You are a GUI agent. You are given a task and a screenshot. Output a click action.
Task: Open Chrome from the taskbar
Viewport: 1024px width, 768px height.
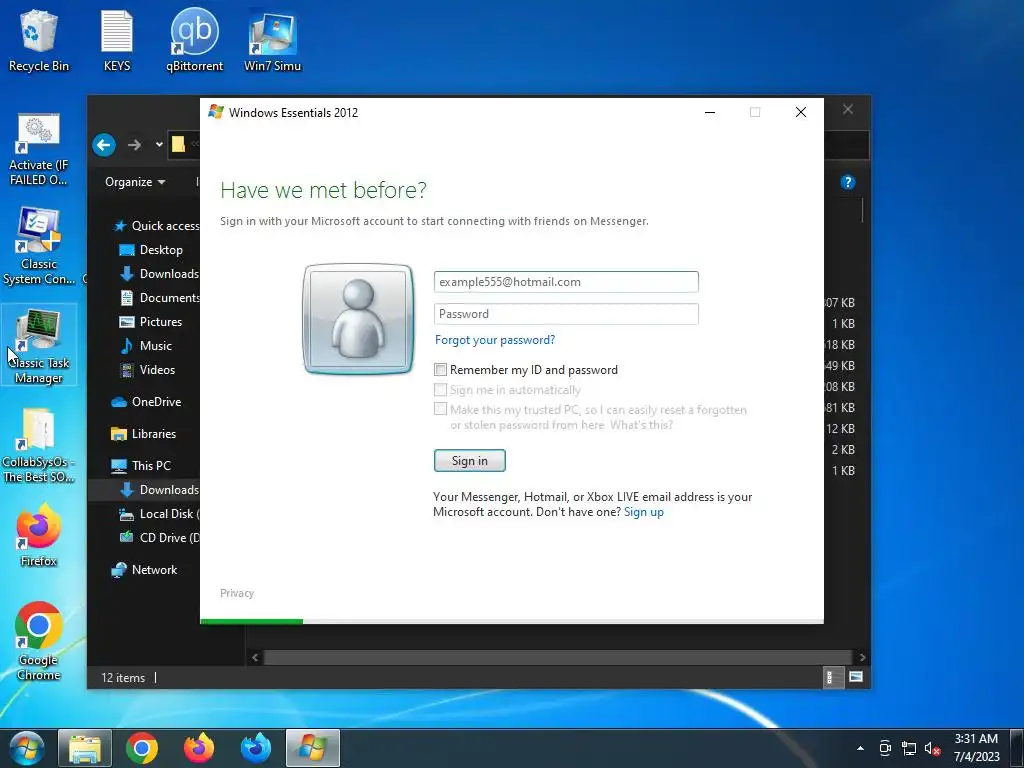[142, 748]
